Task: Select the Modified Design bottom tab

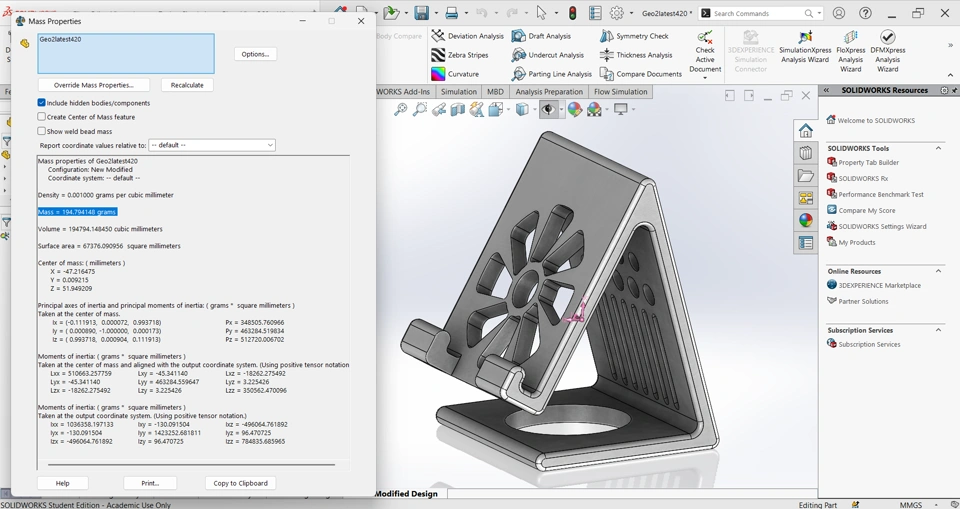Action: [x=408, y=494]
